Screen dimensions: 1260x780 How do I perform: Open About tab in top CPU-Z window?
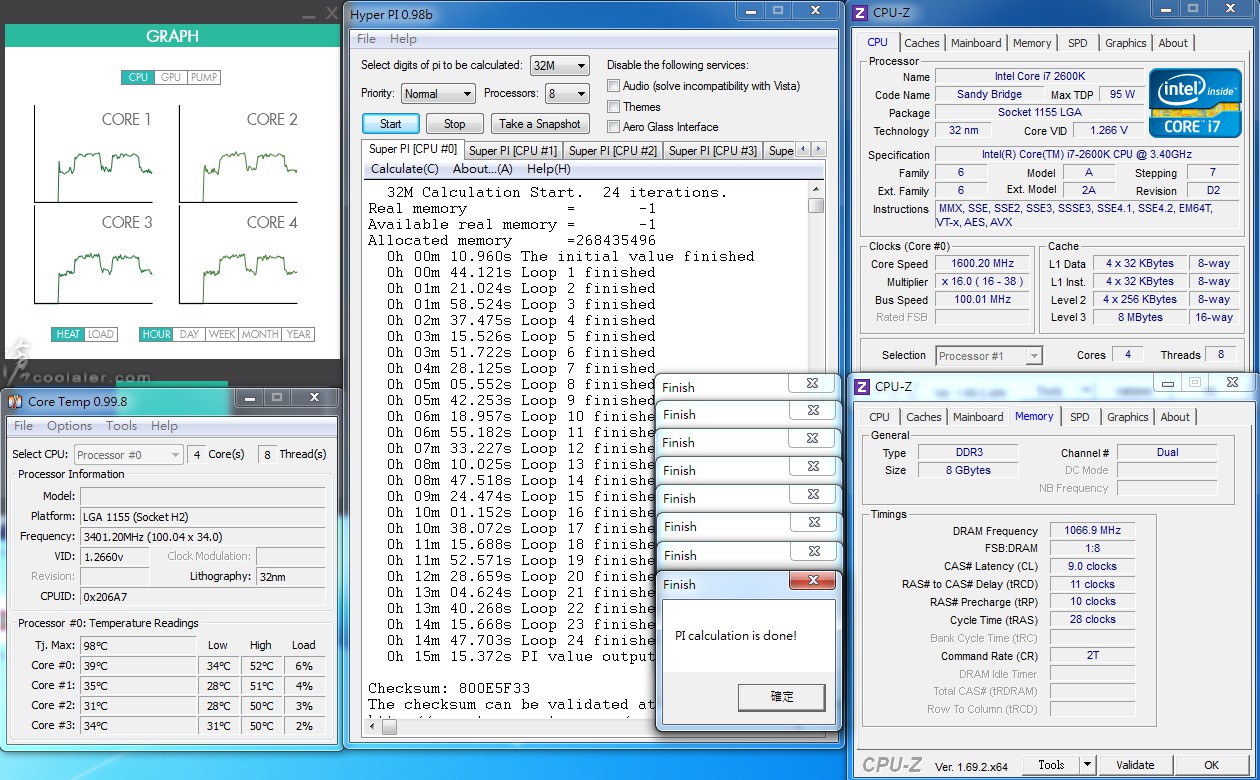pos(1173,43)
